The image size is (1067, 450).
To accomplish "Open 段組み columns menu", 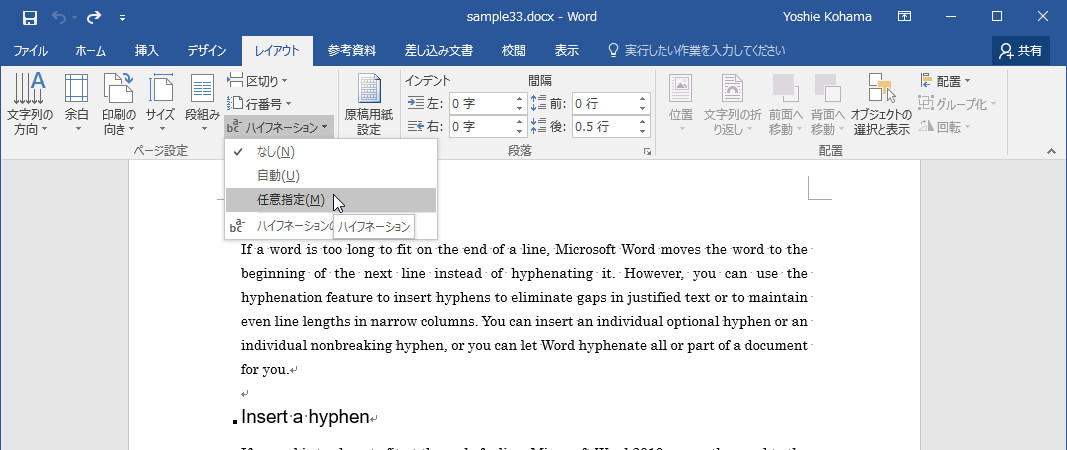I will tap(203, 103).
